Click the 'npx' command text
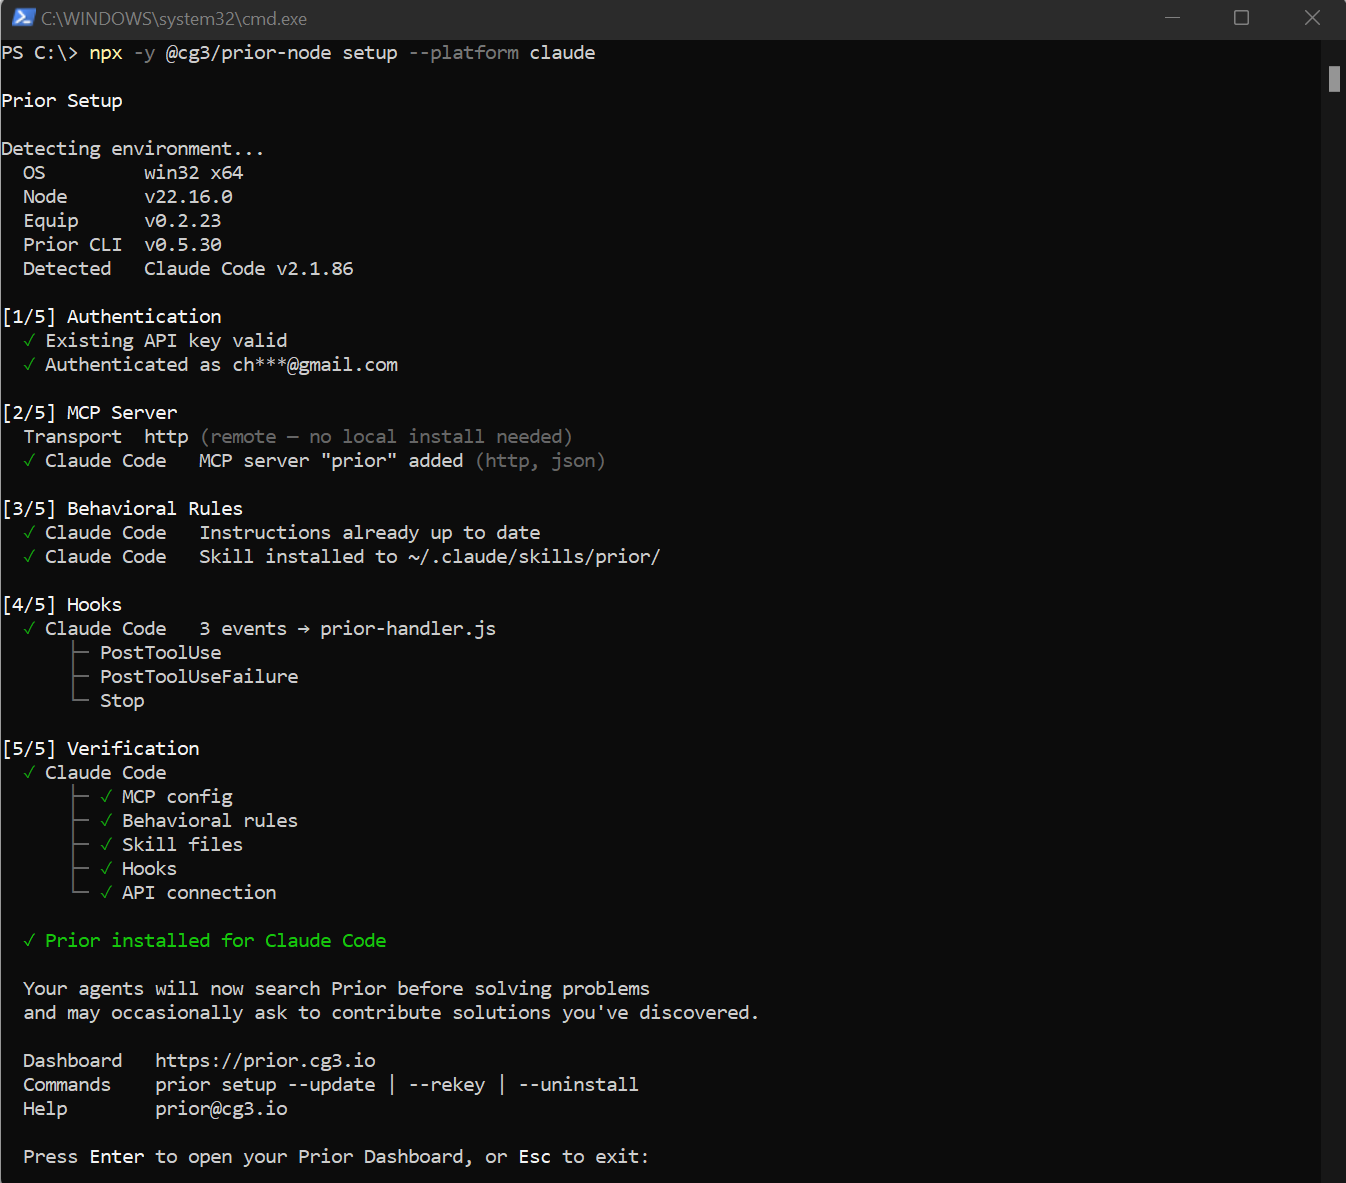The width and height of the screenshot is (1346, 1183). [x=106, y=53]
